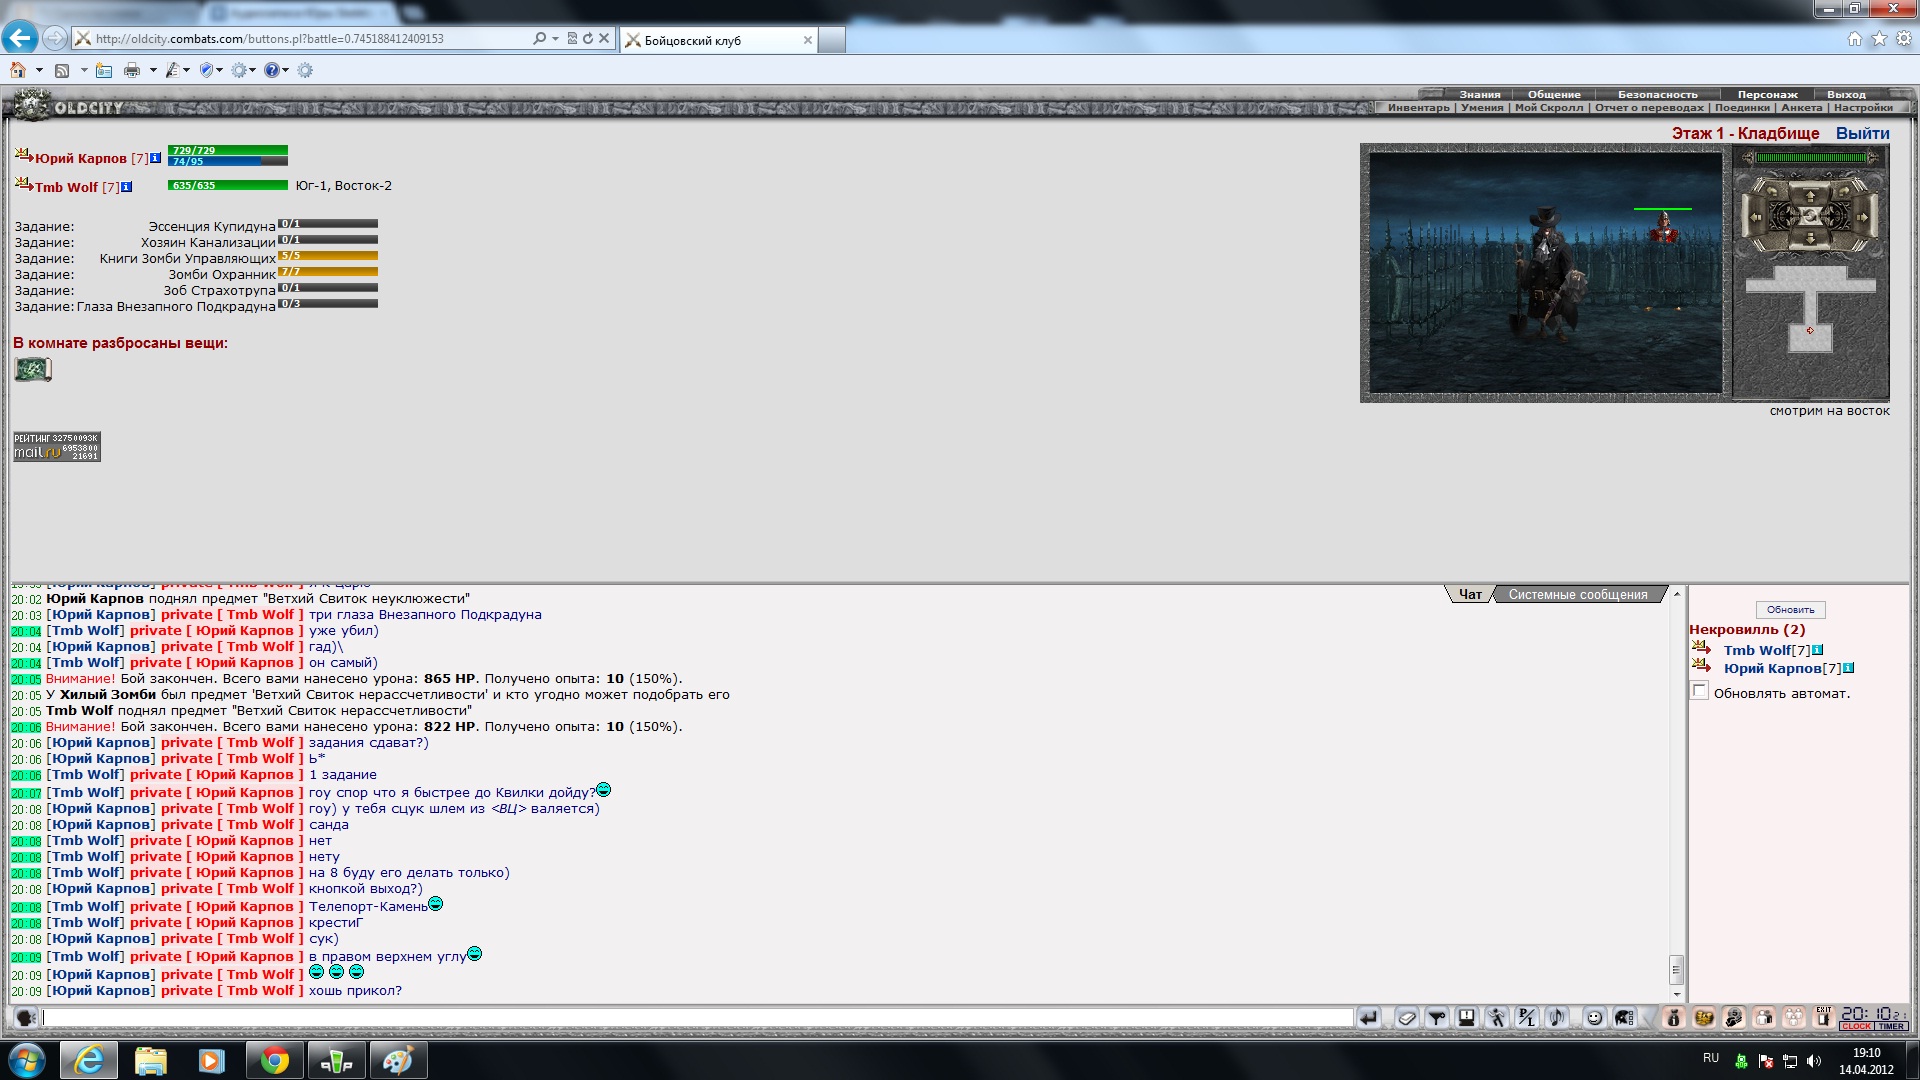Move backward with the down arrow

(1810, 239)
